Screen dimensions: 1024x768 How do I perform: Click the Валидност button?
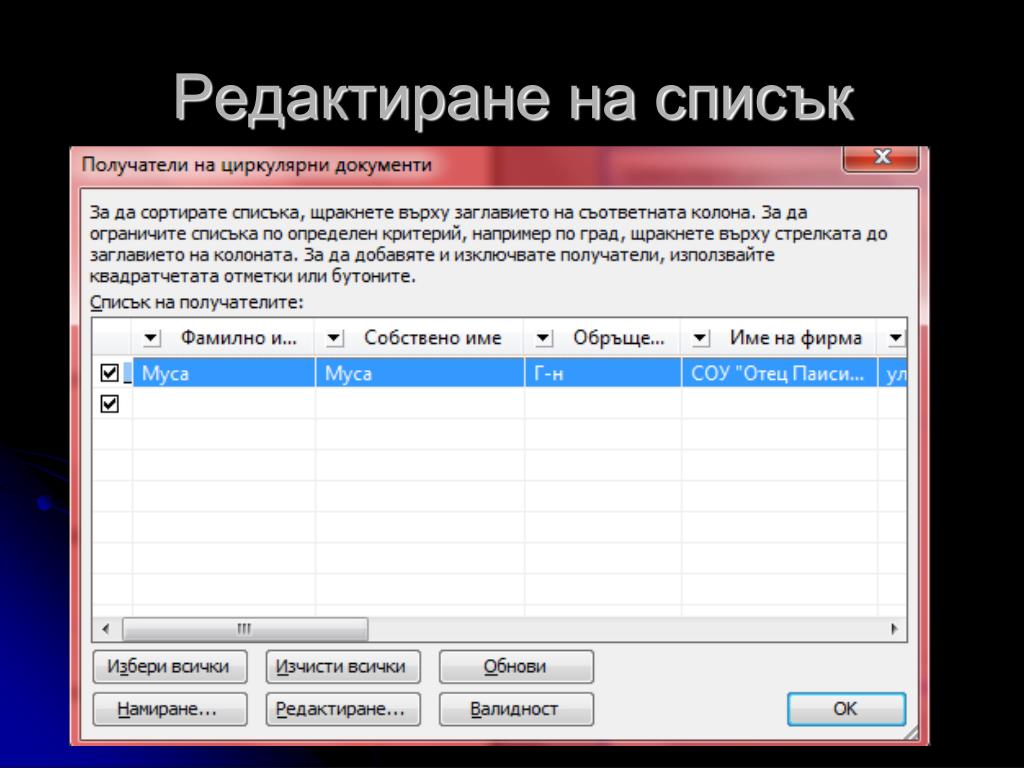(516, 709)
